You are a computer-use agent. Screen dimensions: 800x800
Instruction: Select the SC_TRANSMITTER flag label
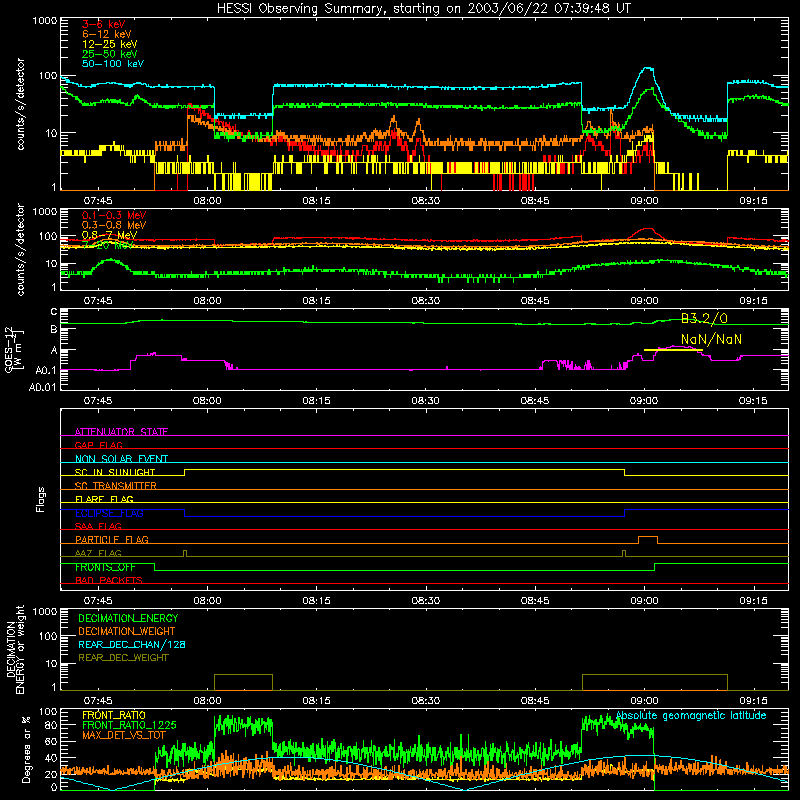coord(116,486)
